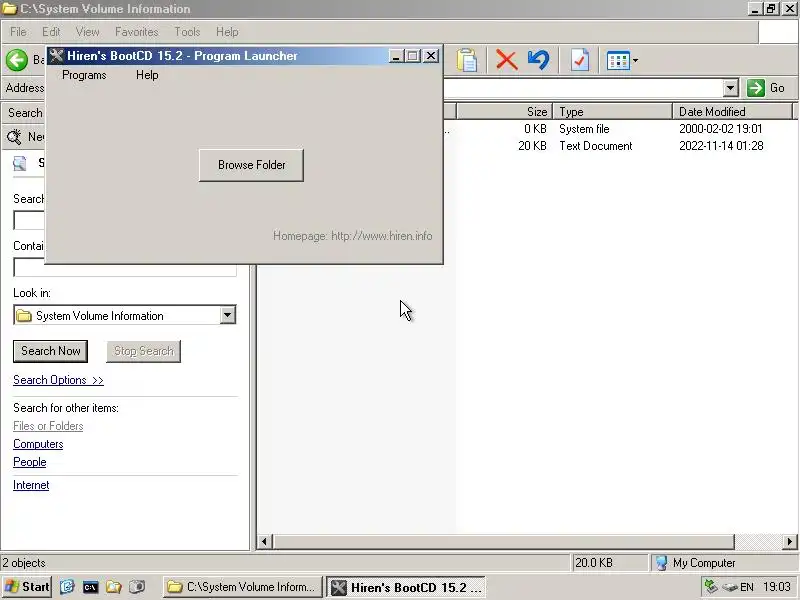Minimize the Hiren's BootCD launcher window
800x600 pixels.
[396, 56]
